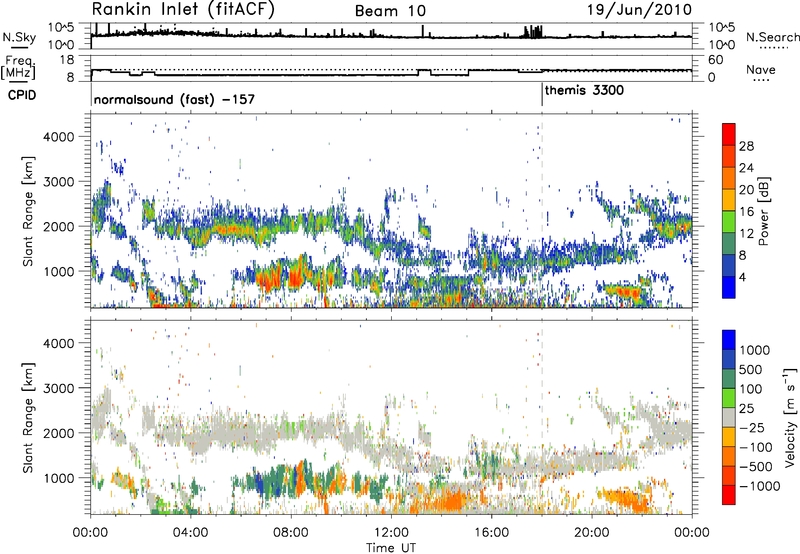Click "normalsound (fast) -157" CPID text
The image size is (800, 554).
[x=174, y=99]
